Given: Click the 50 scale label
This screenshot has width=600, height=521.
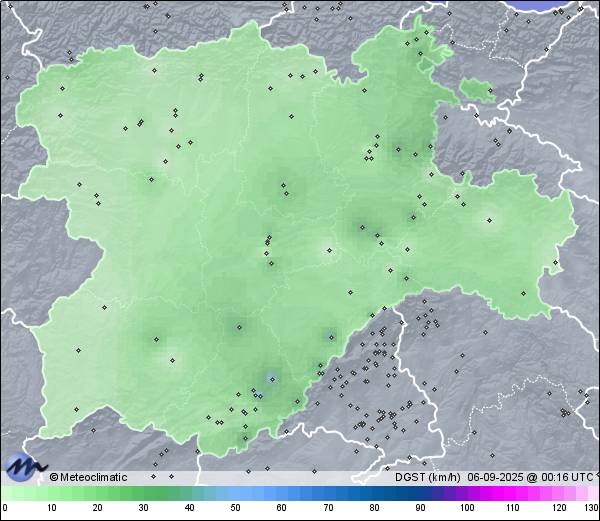Looking at the screenshot, I should [x=235, y=508].
